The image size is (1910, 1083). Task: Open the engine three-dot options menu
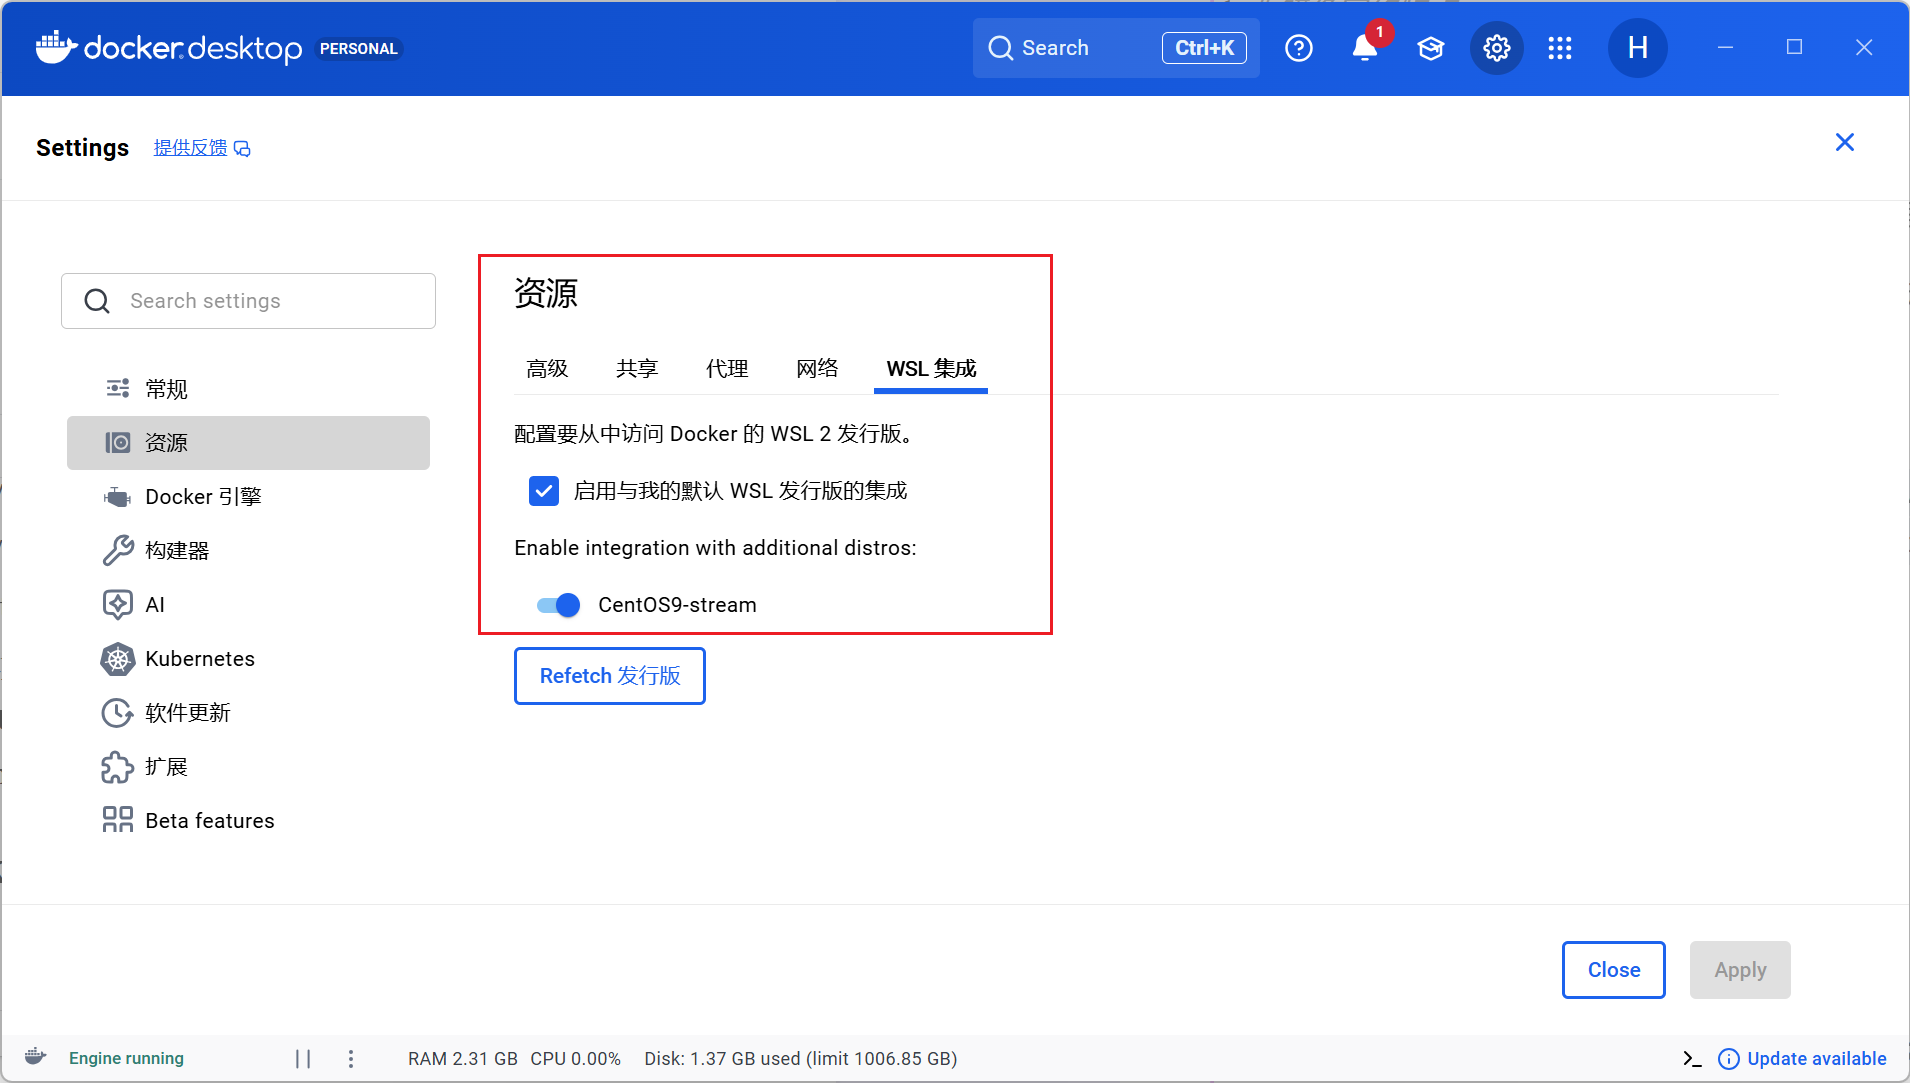coord(351,1059)
